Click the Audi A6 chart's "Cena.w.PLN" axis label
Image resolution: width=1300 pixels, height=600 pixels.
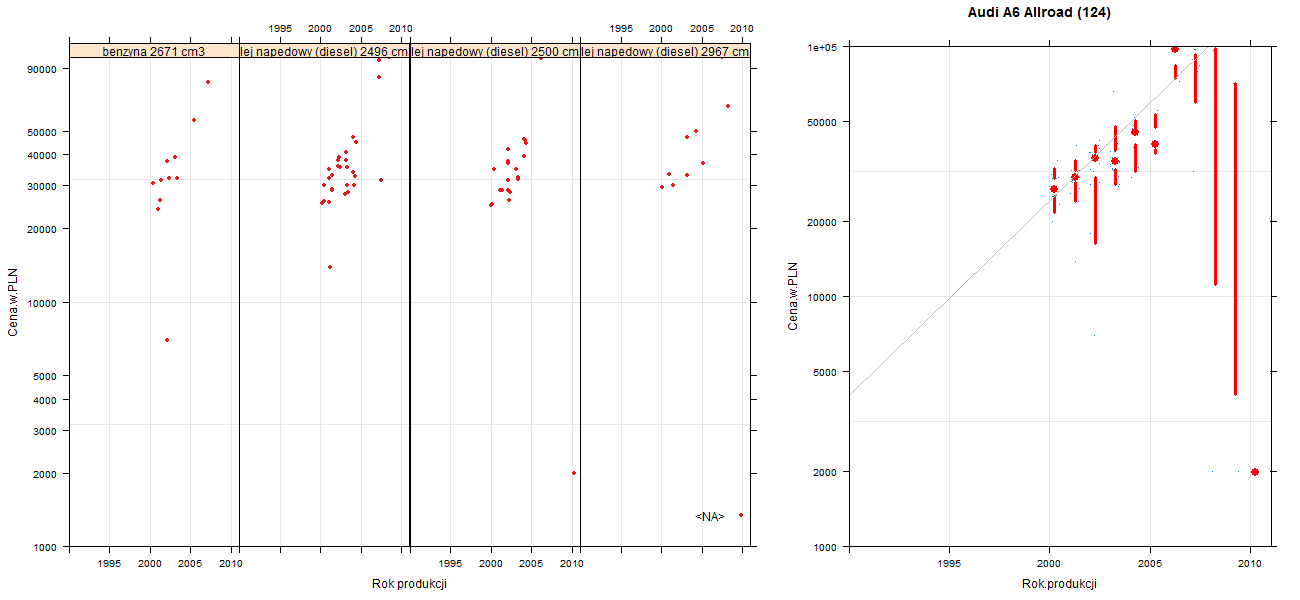[x=793, y=295]
